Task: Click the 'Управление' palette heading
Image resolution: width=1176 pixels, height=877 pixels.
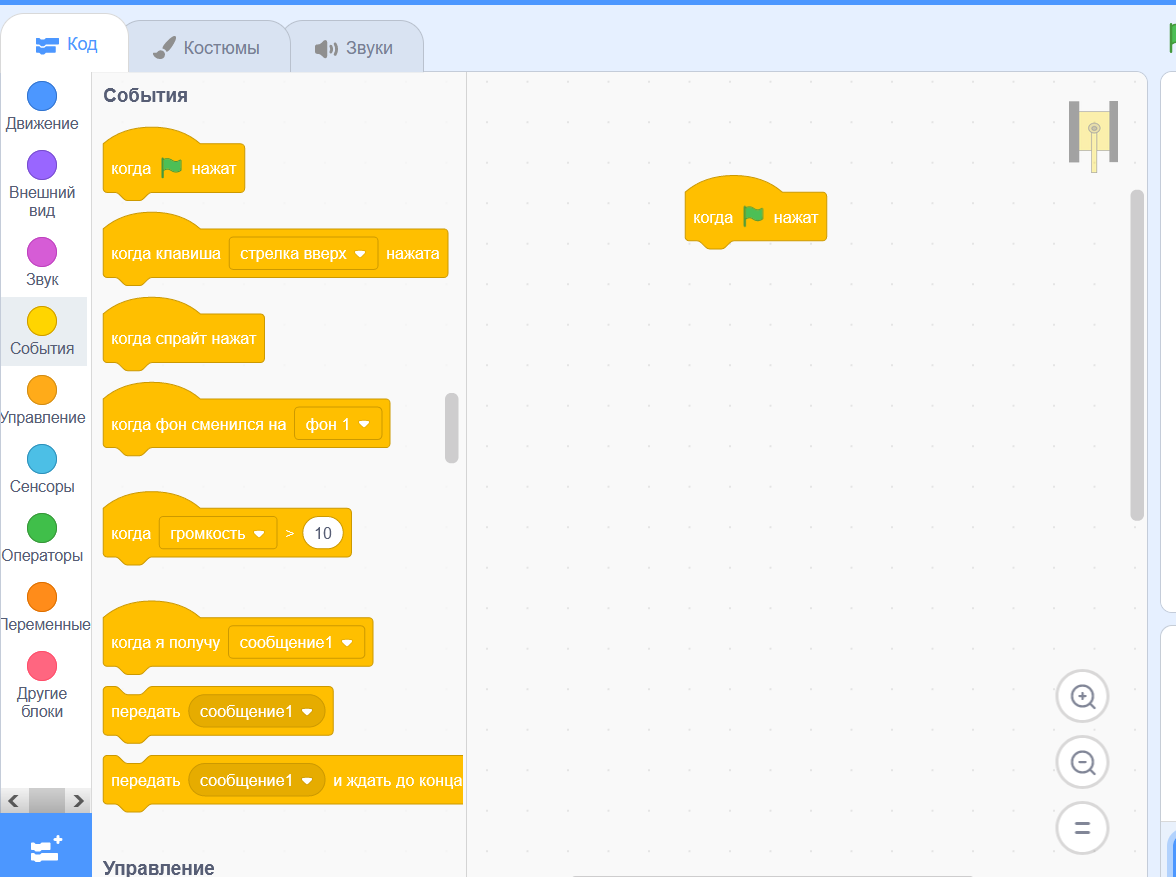Action: (x=158, y=868)
